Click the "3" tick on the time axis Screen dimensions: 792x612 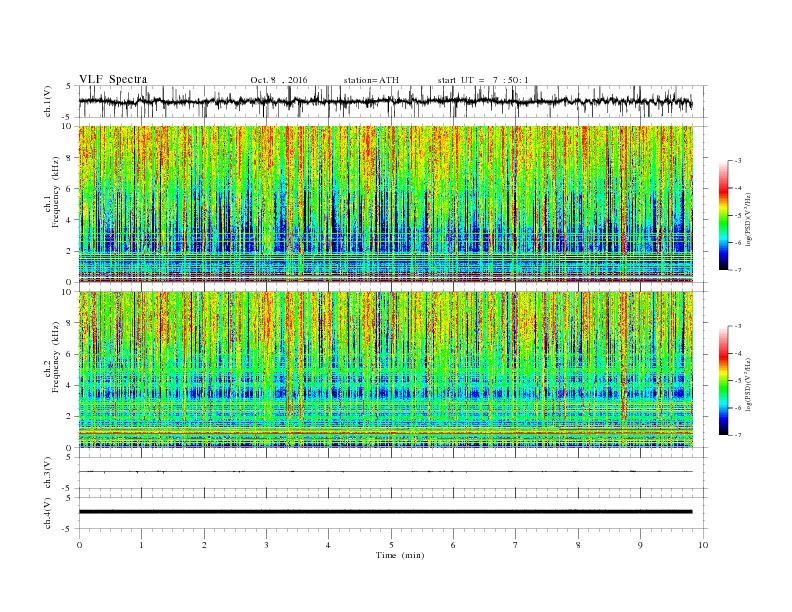click(266, 545)
